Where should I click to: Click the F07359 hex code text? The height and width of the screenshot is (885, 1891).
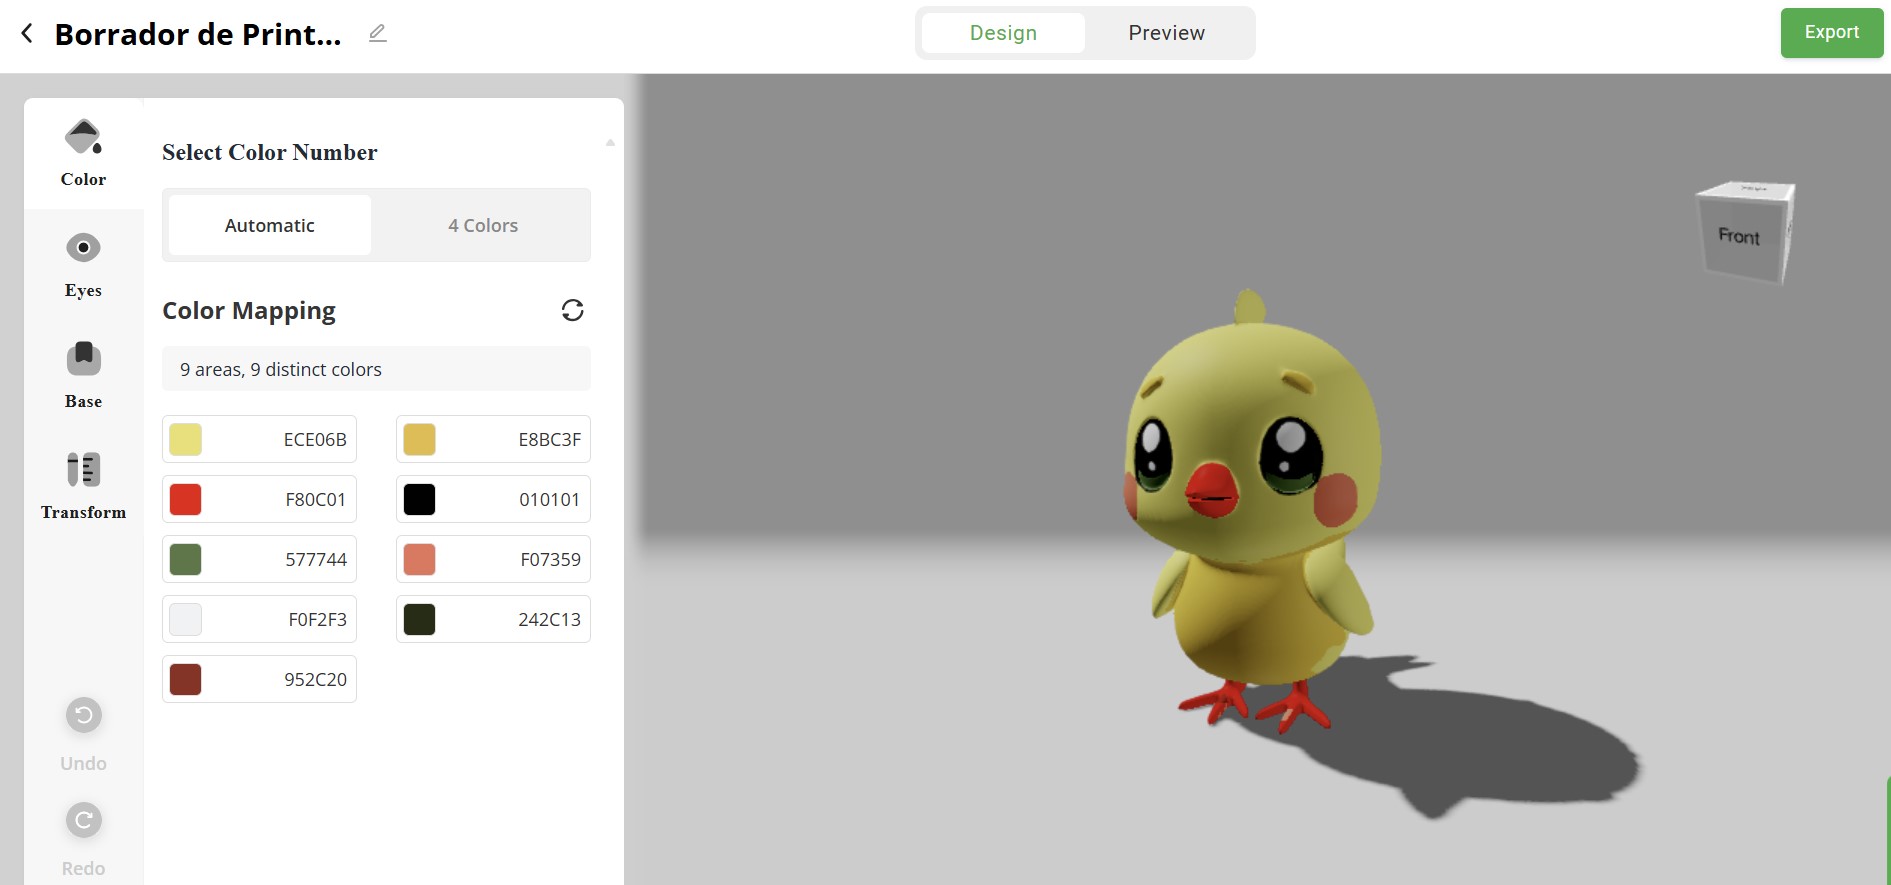[x=550, y=560]
